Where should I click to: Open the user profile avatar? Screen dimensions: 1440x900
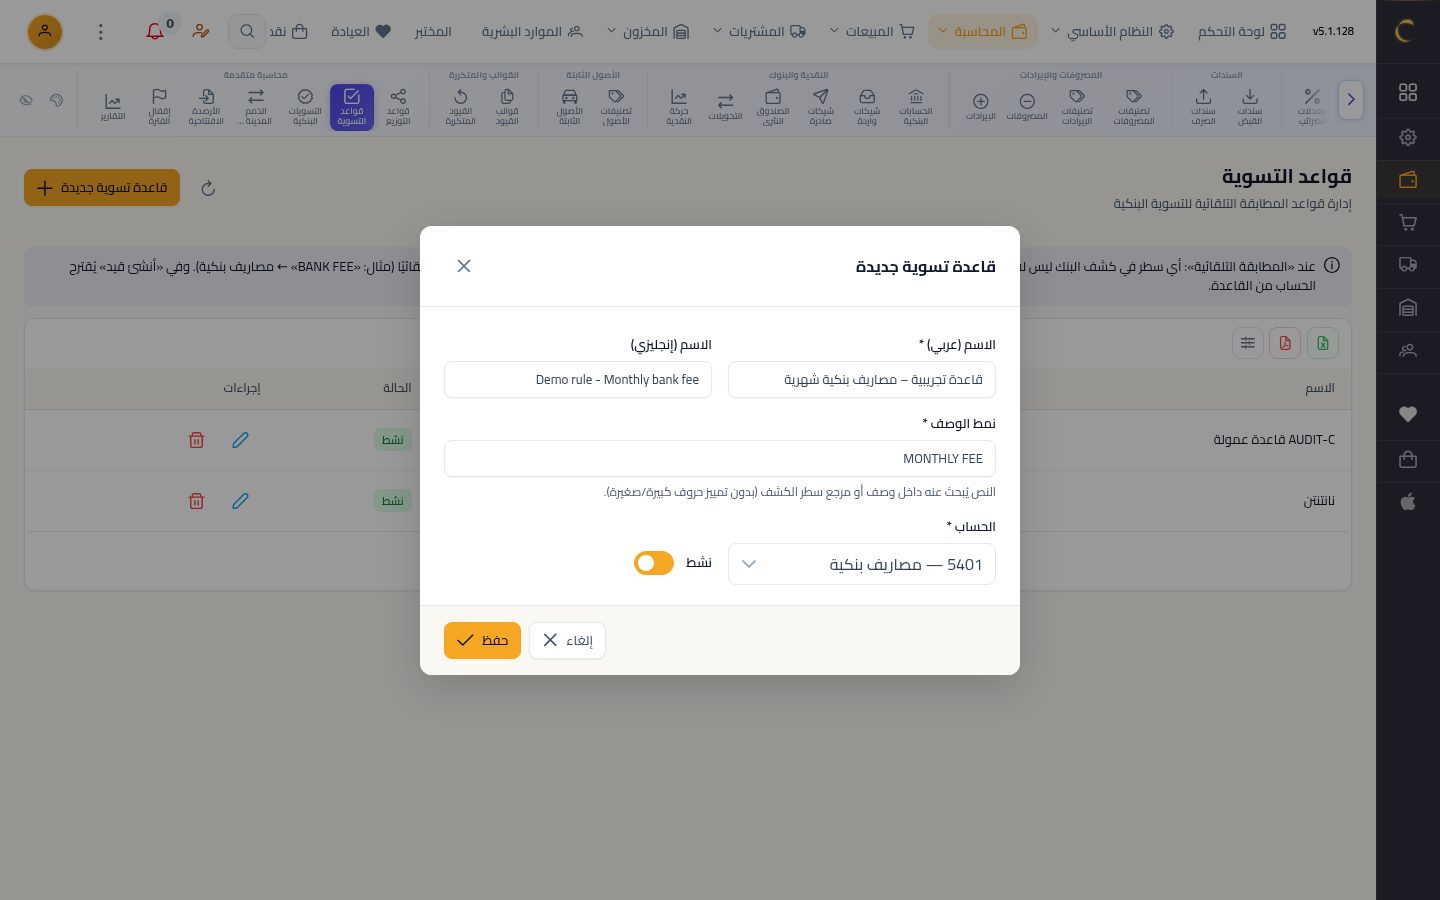click(45, 32)
